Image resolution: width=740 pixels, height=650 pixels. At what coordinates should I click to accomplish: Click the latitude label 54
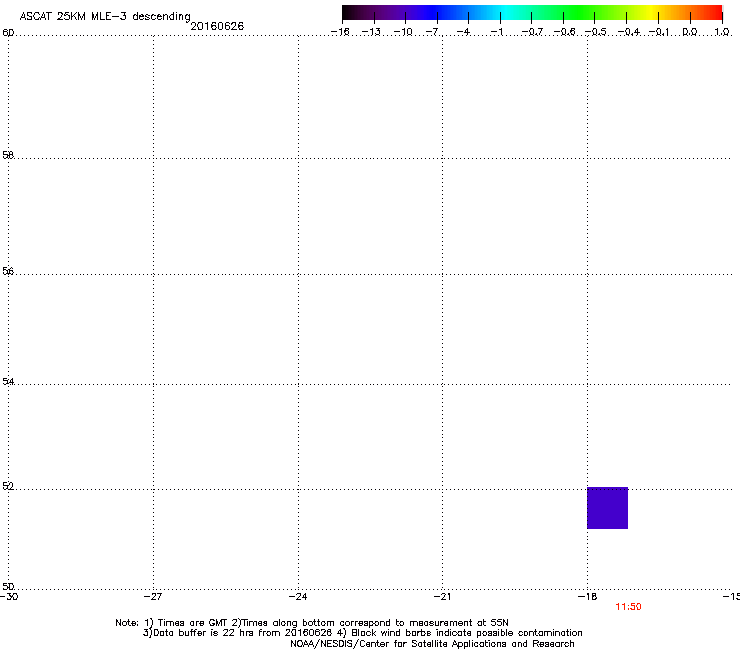click(x=8, y=381)
